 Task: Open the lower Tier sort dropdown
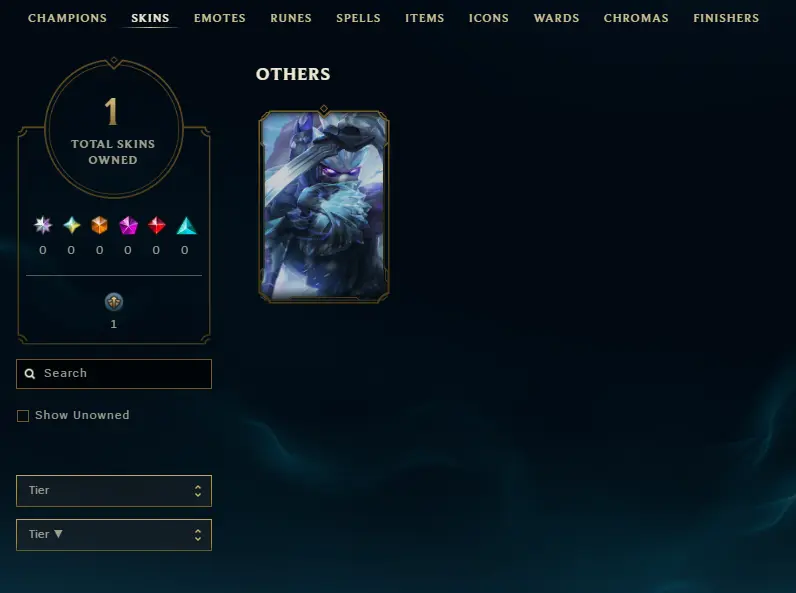click(x=114, y=535)
